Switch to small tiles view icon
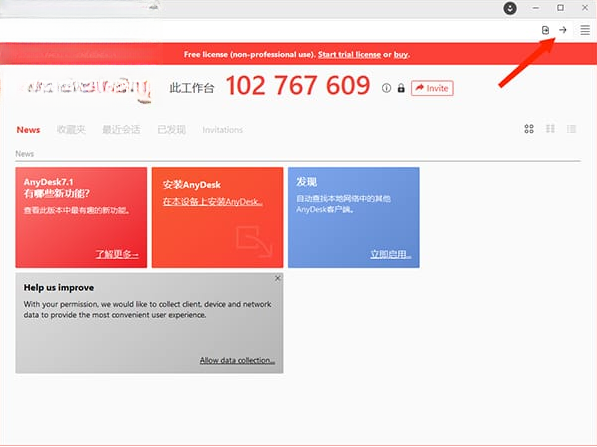 (550, 129)
